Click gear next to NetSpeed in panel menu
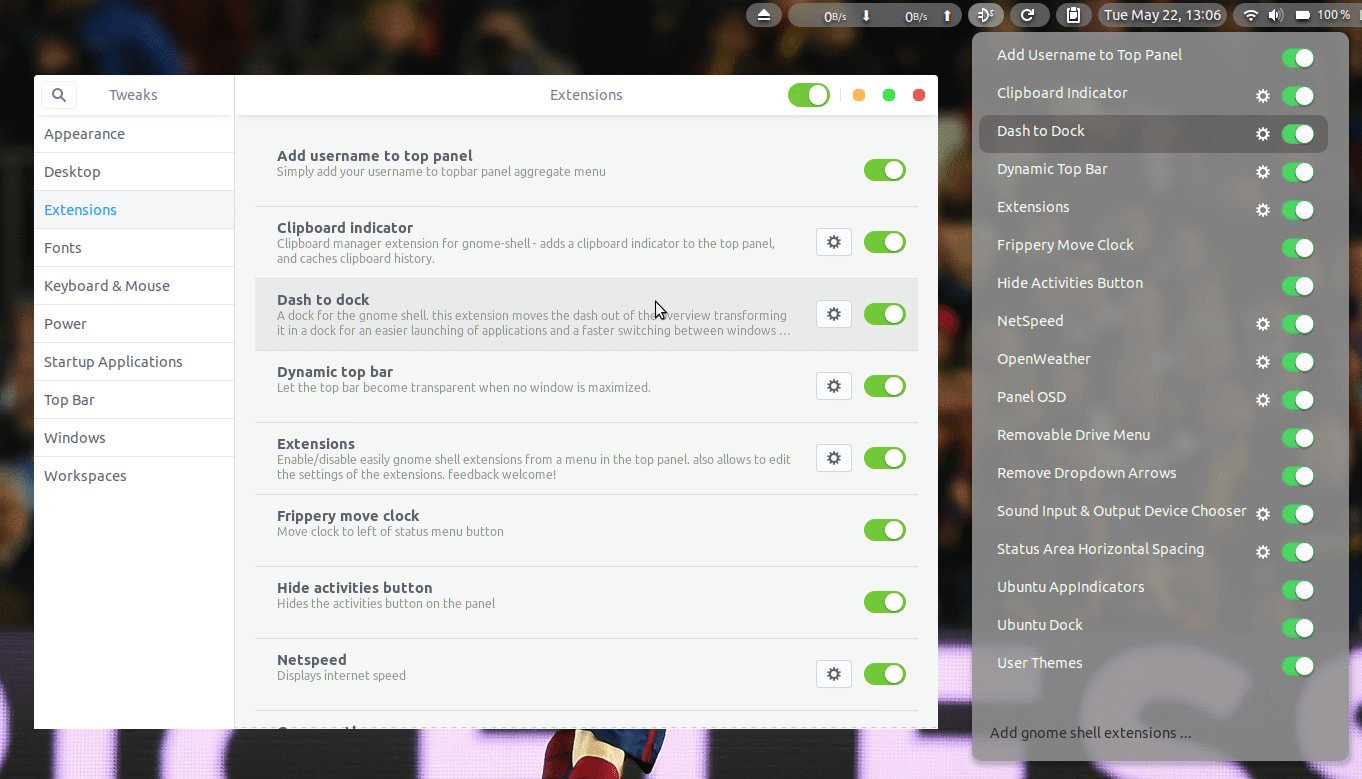This screenshot has width=1362, height=779. point(1263,324)
